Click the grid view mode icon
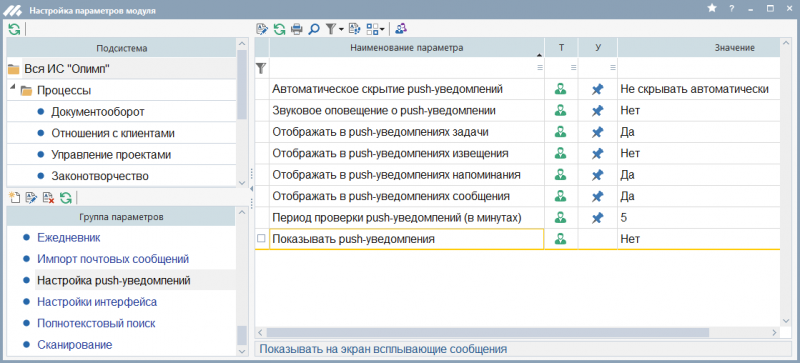 point(372,29)
